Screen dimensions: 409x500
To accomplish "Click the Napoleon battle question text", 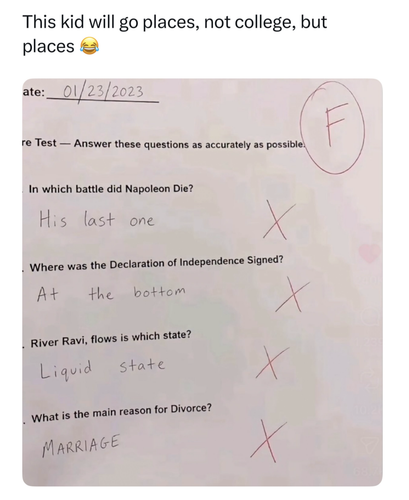I will click(x=111, y=189).
